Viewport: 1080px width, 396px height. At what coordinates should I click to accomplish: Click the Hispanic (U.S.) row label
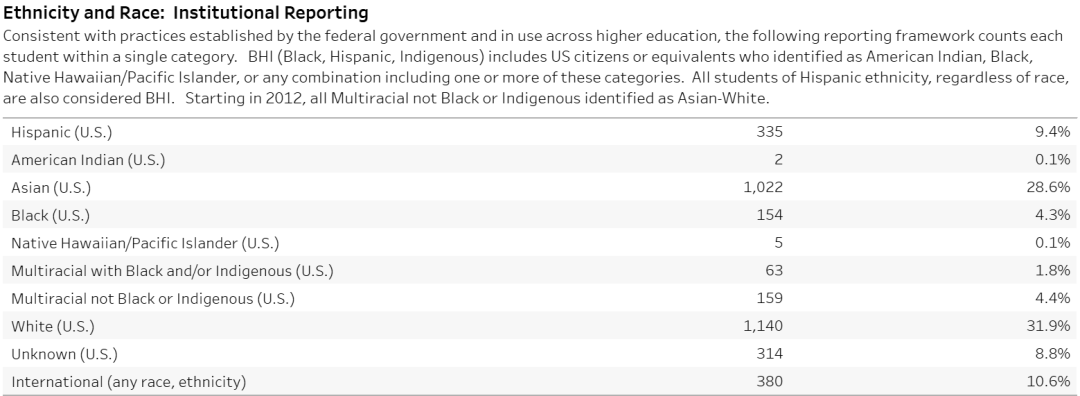[61, 132]
